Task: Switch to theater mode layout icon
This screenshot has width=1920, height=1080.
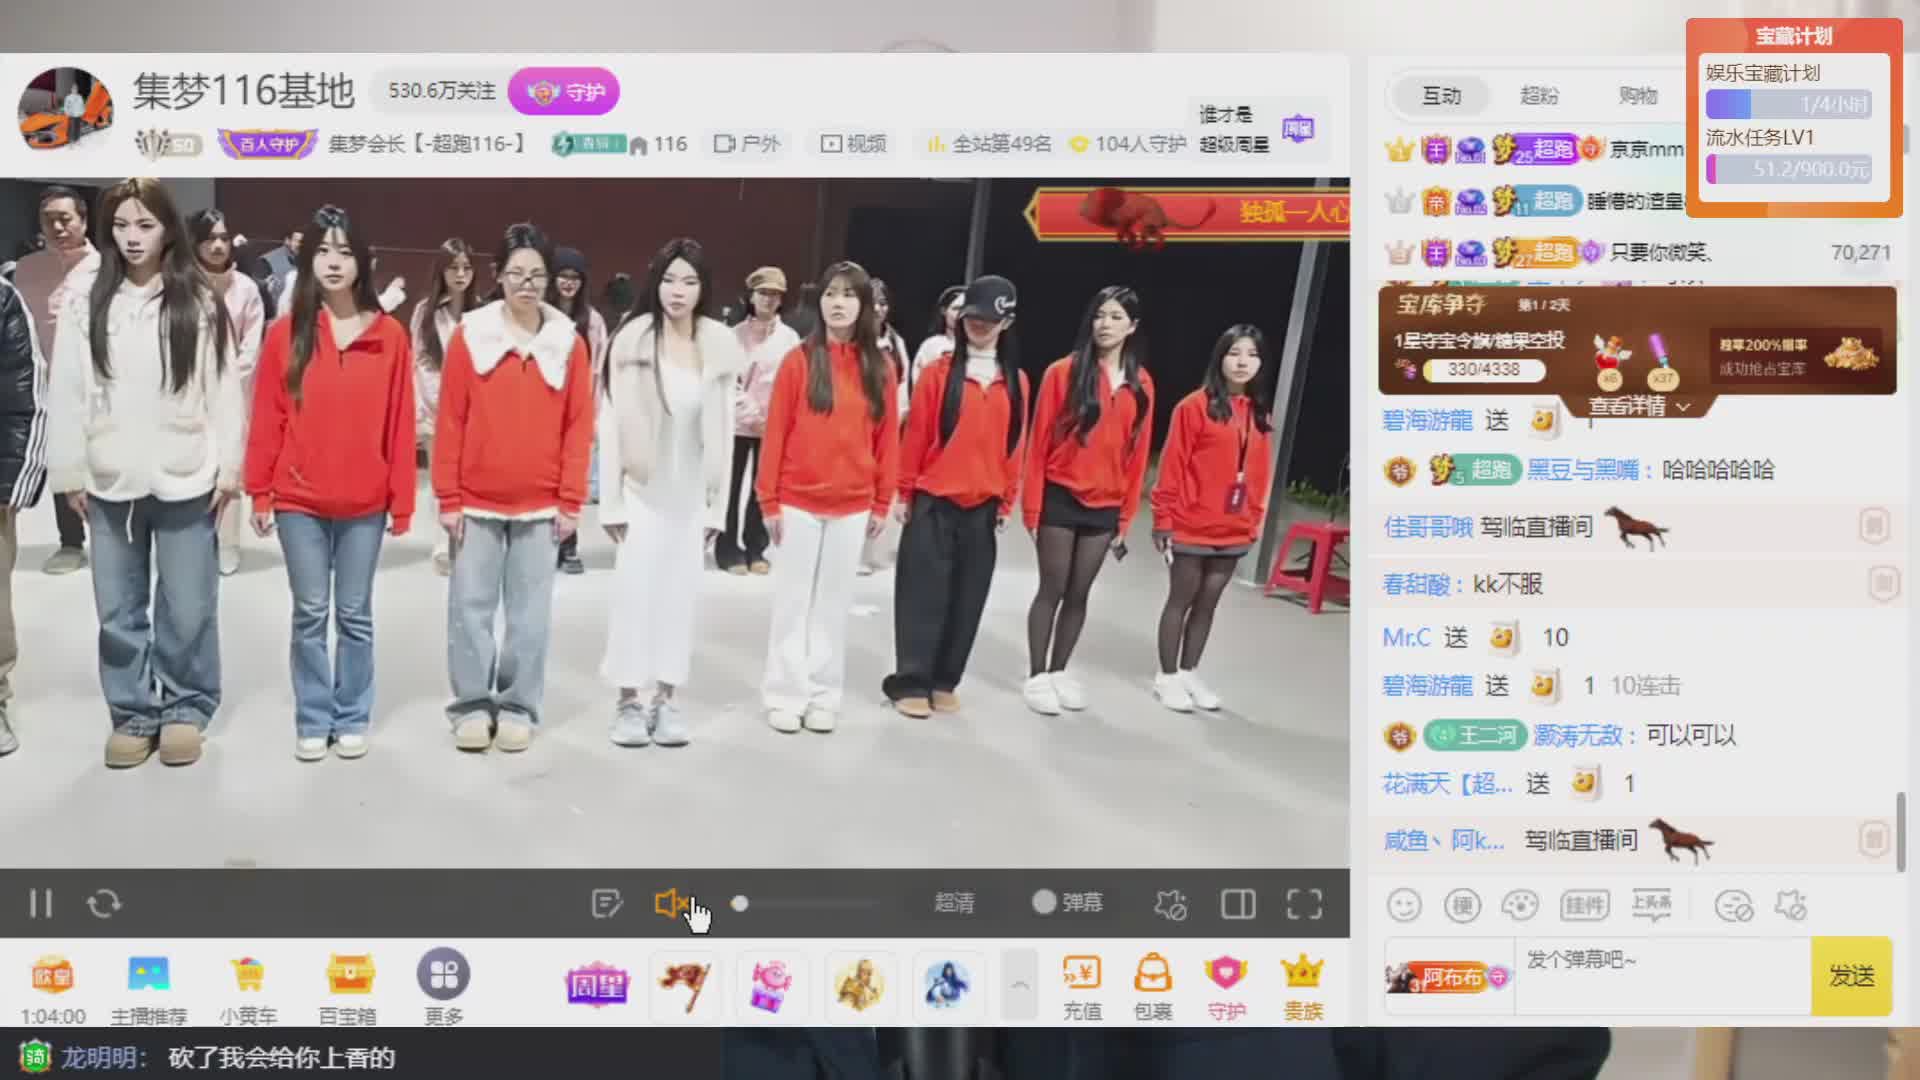Action: (1238, 904)
